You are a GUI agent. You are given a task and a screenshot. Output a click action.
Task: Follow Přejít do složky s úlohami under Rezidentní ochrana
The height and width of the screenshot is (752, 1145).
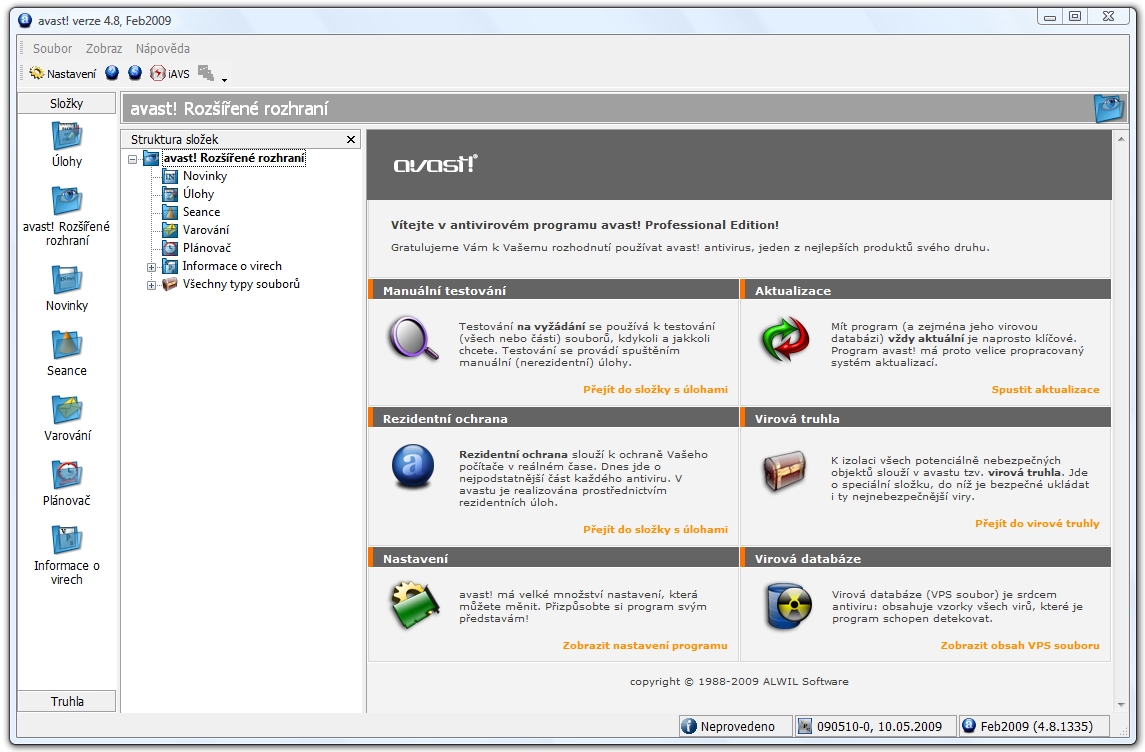[655, 530]
